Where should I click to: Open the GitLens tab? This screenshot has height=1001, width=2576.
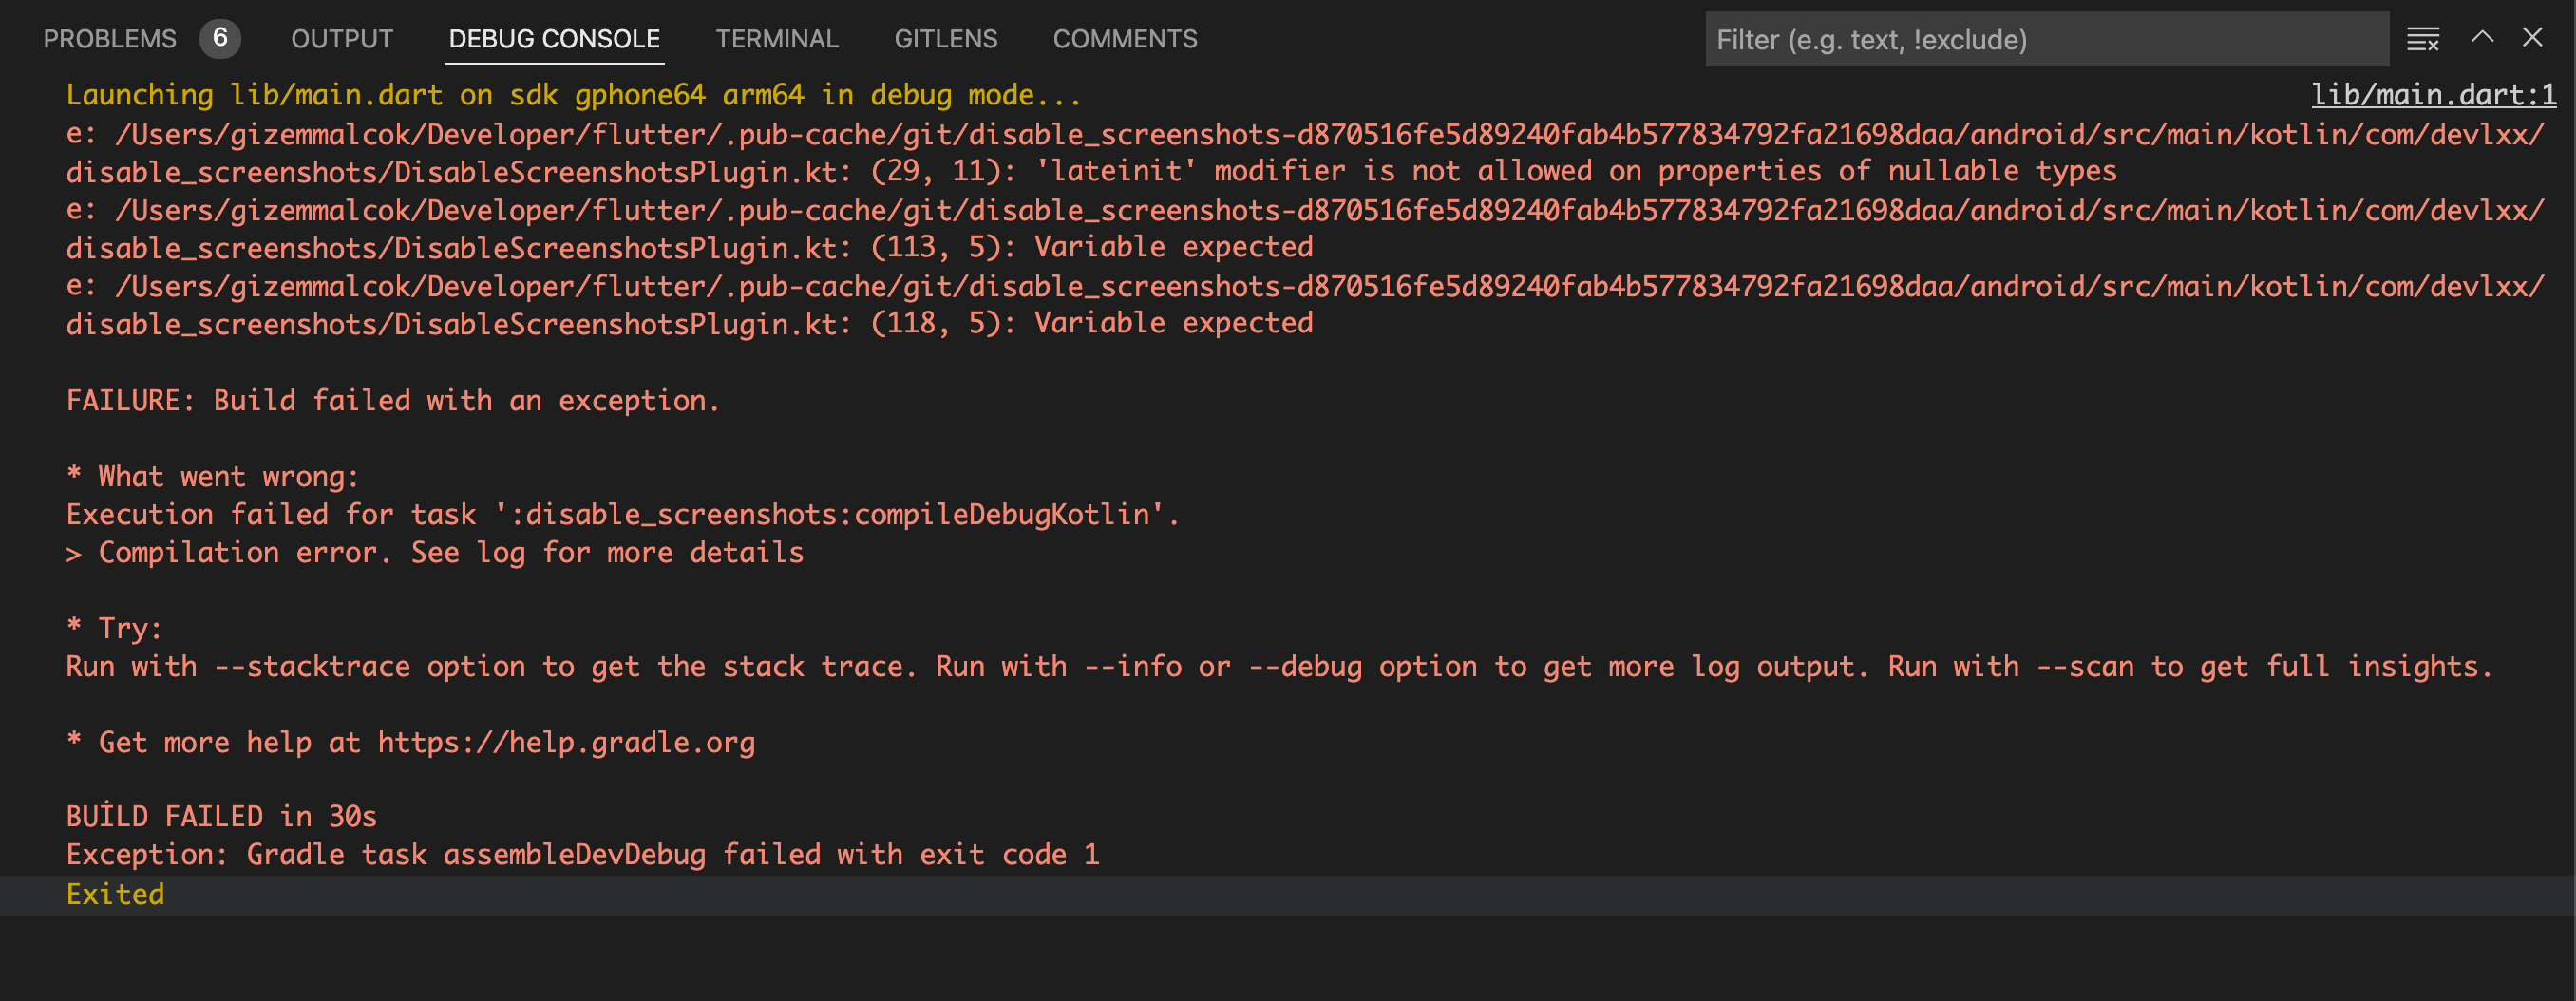[946, 39]
